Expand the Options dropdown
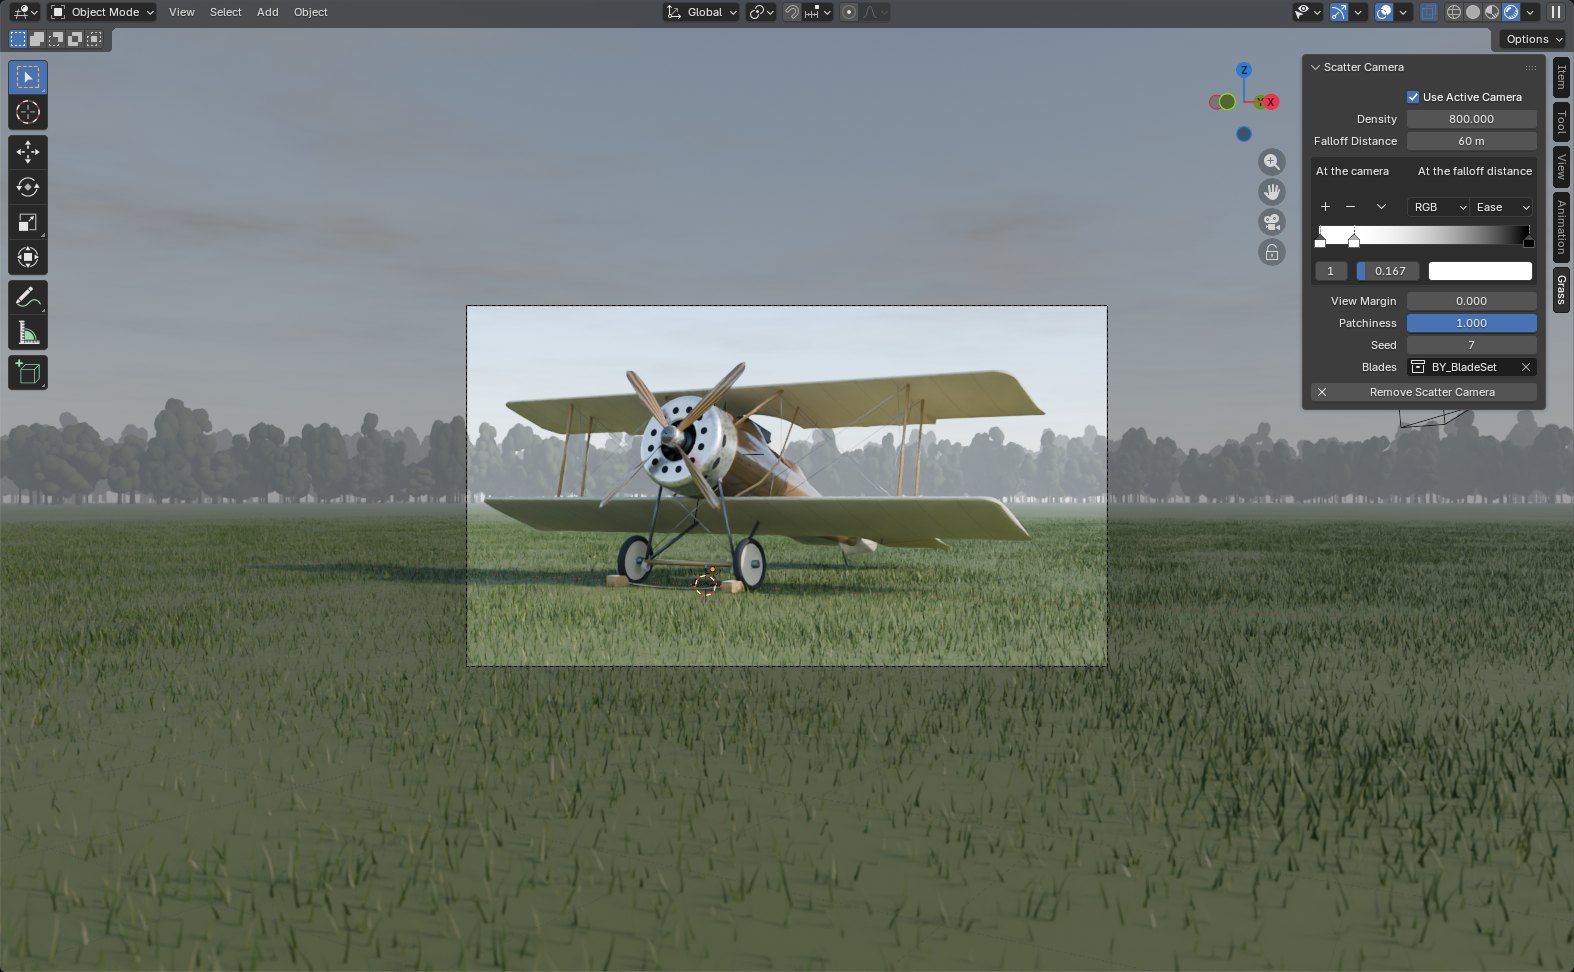The image size is (1574, 972). pyautogui.click(x=1533, y=39)
